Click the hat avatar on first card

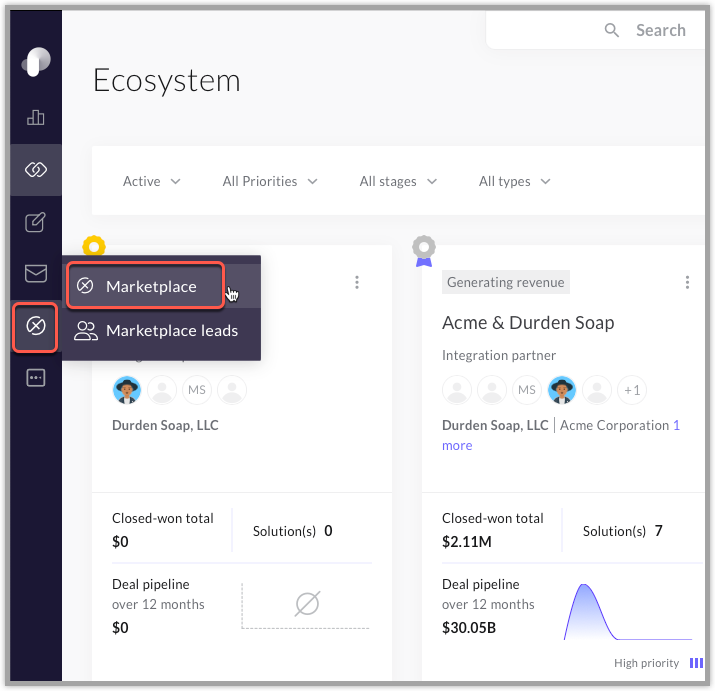(127, 390)
